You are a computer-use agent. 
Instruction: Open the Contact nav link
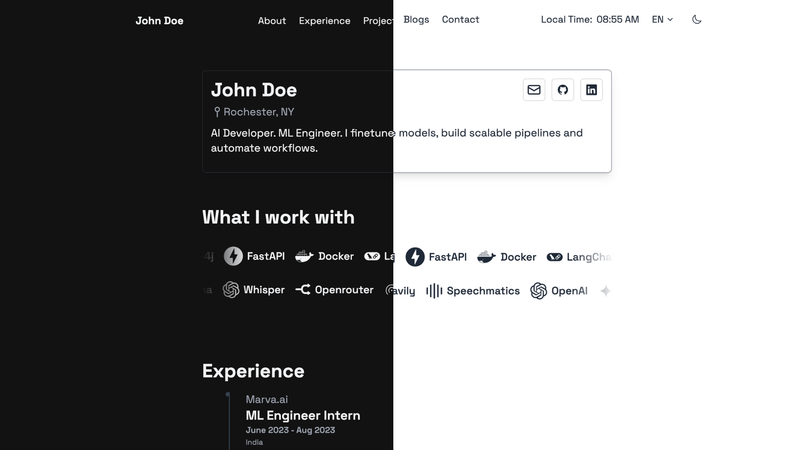coord(460,20)
